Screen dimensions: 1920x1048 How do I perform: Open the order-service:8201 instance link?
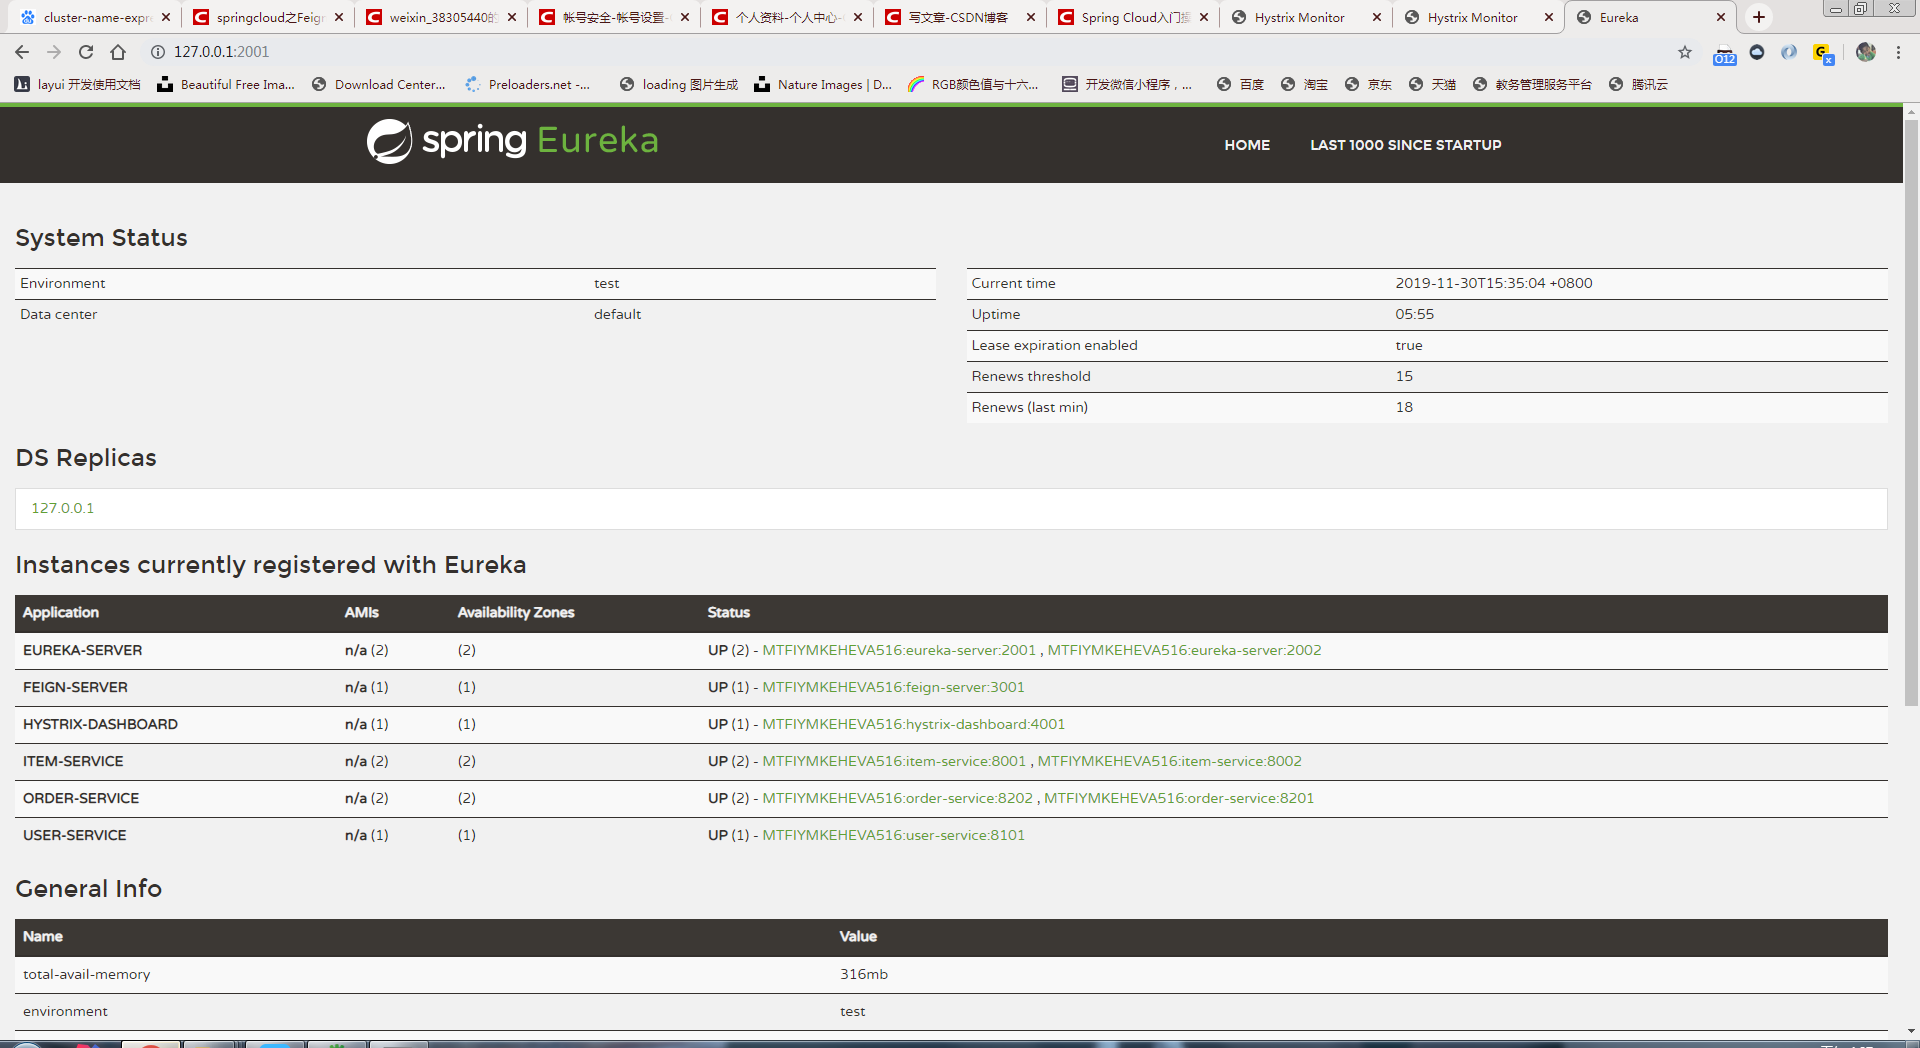tap(1179, 798)
